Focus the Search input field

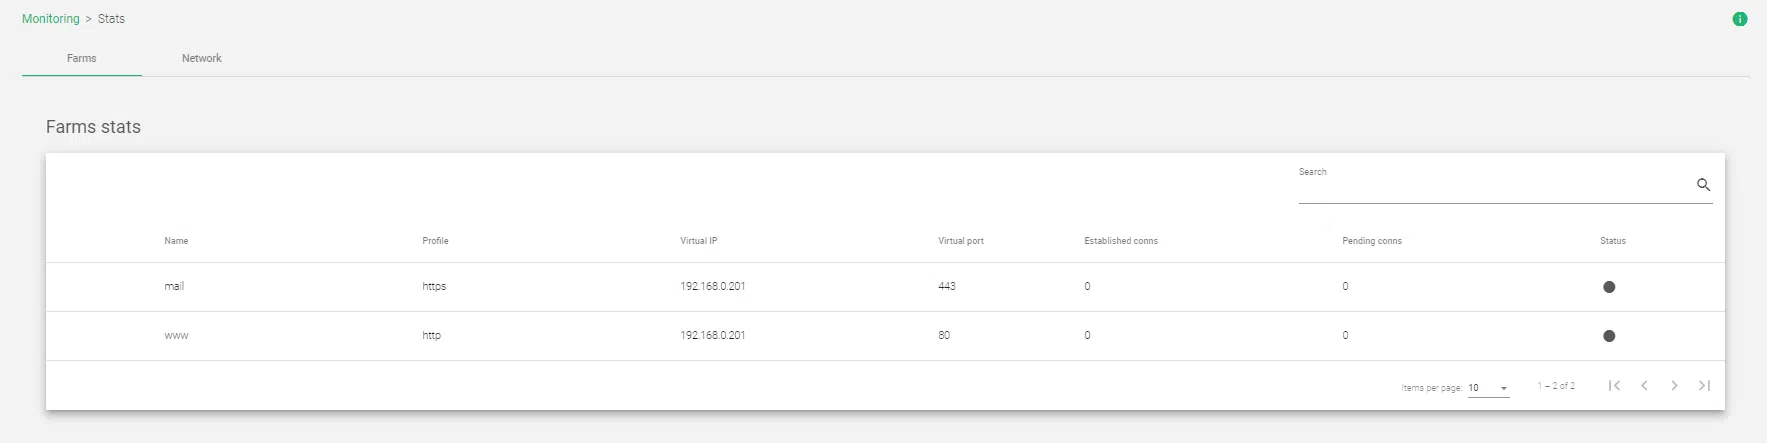click(1490, 186)
